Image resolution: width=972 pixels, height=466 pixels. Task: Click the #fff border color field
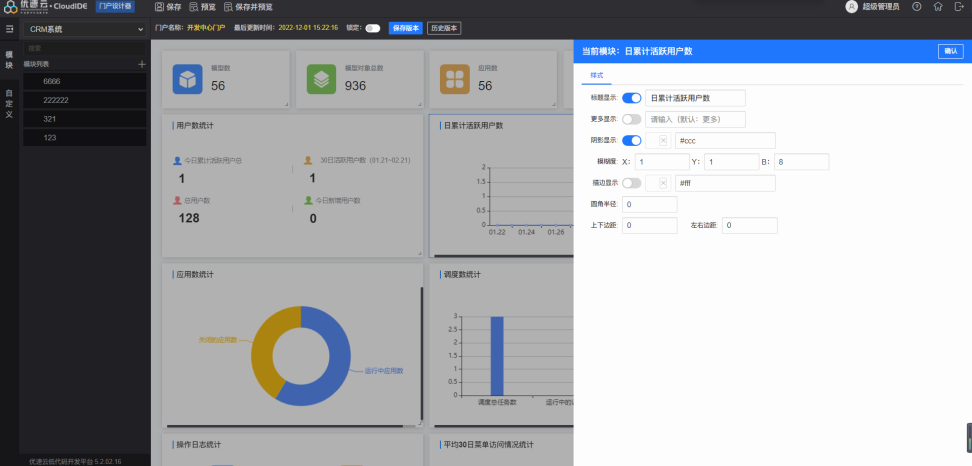point(725,183)
